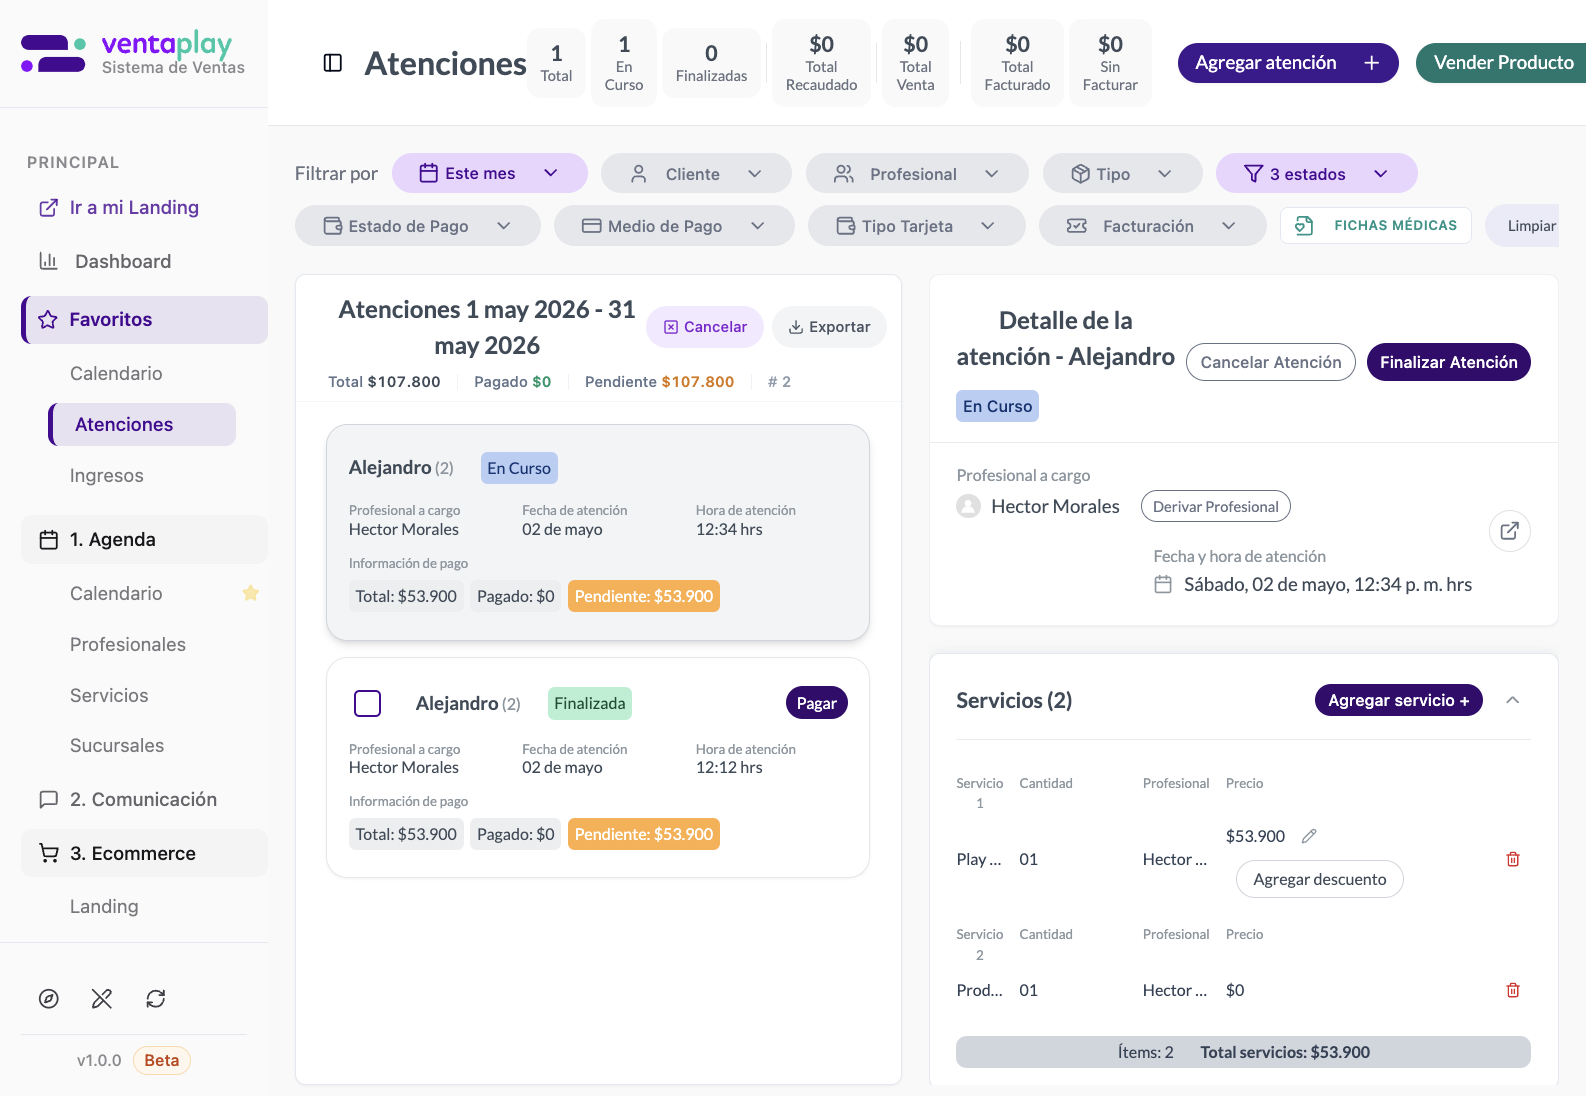Delete service 1 with trash icon
Image resolution: width=1586 pixels, height=1096 pixels.
pos(1513,859)
